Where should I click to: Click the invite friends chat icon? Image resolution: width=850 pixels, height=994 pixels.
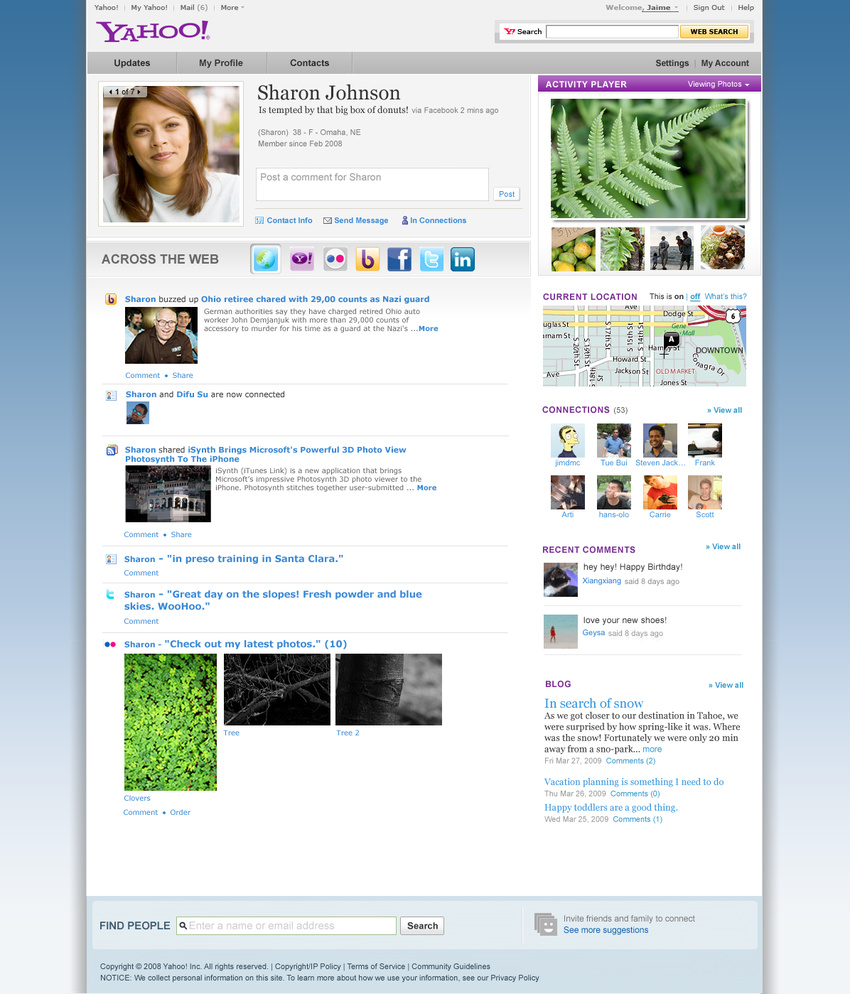click(x=545, y=924)
